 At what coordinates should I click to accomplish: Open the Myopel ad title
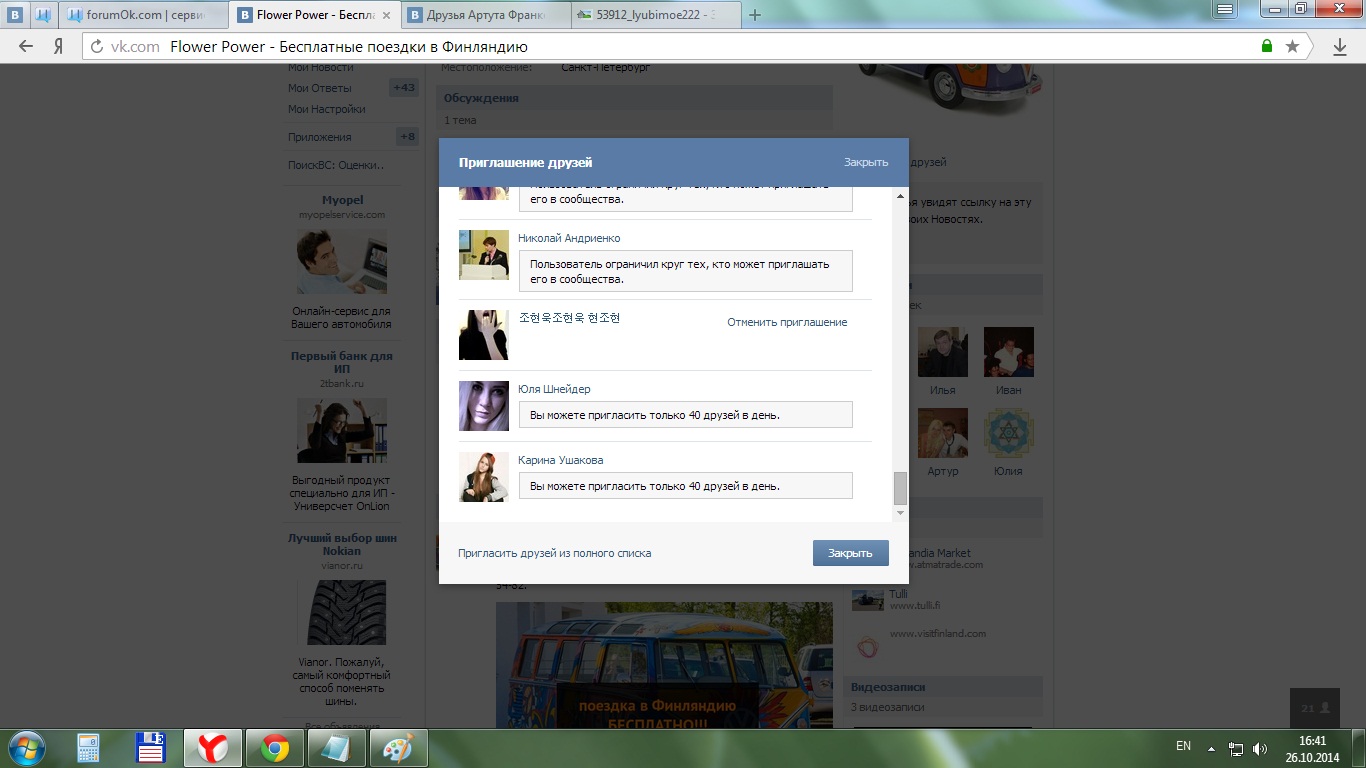342,200
